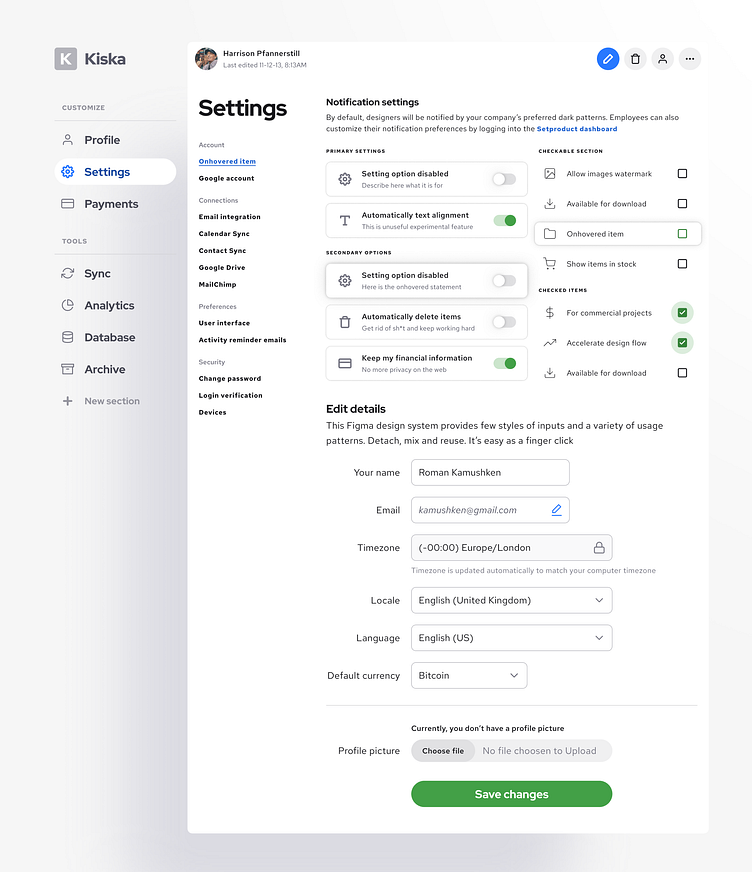Click the dollar icon for commercial projects

pyautogui.click(x=551, y=313)
